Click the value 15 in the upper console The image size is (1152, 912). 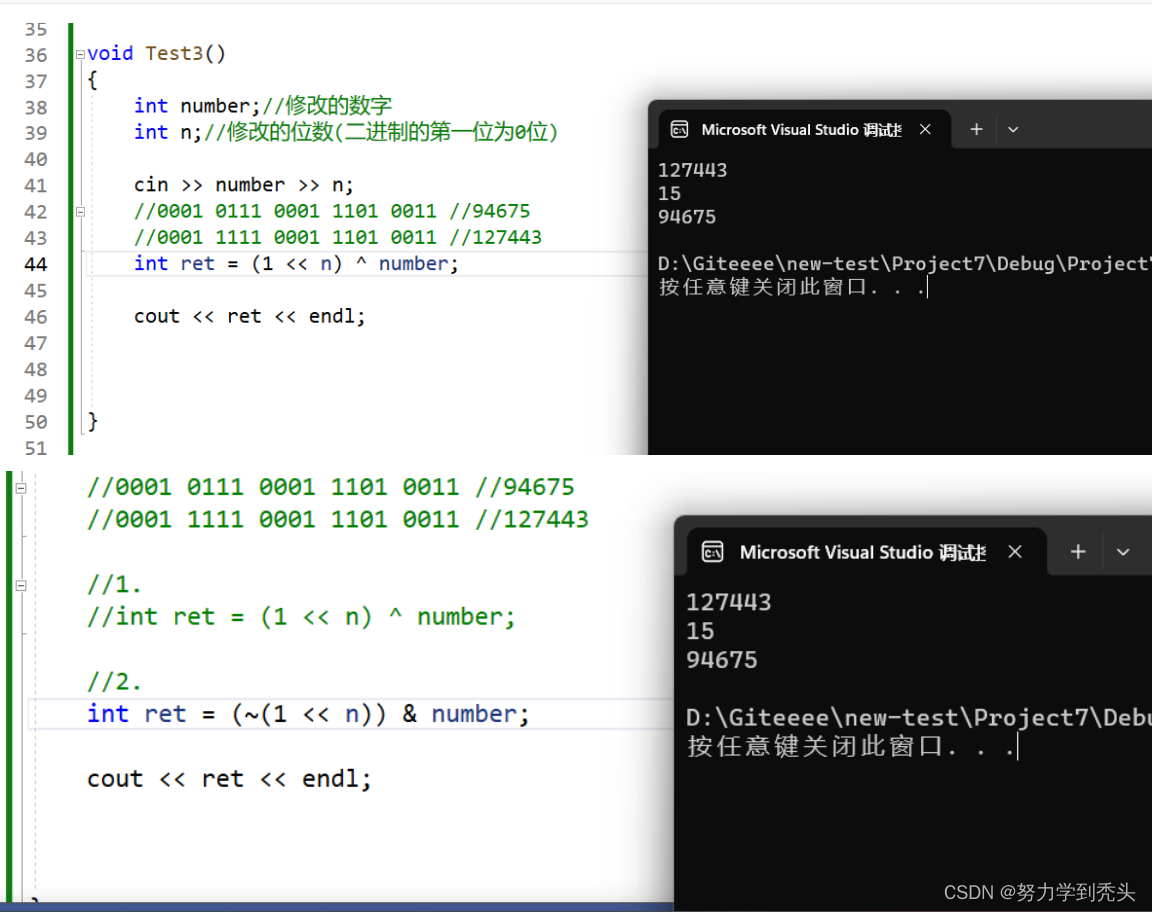point(669,194)
